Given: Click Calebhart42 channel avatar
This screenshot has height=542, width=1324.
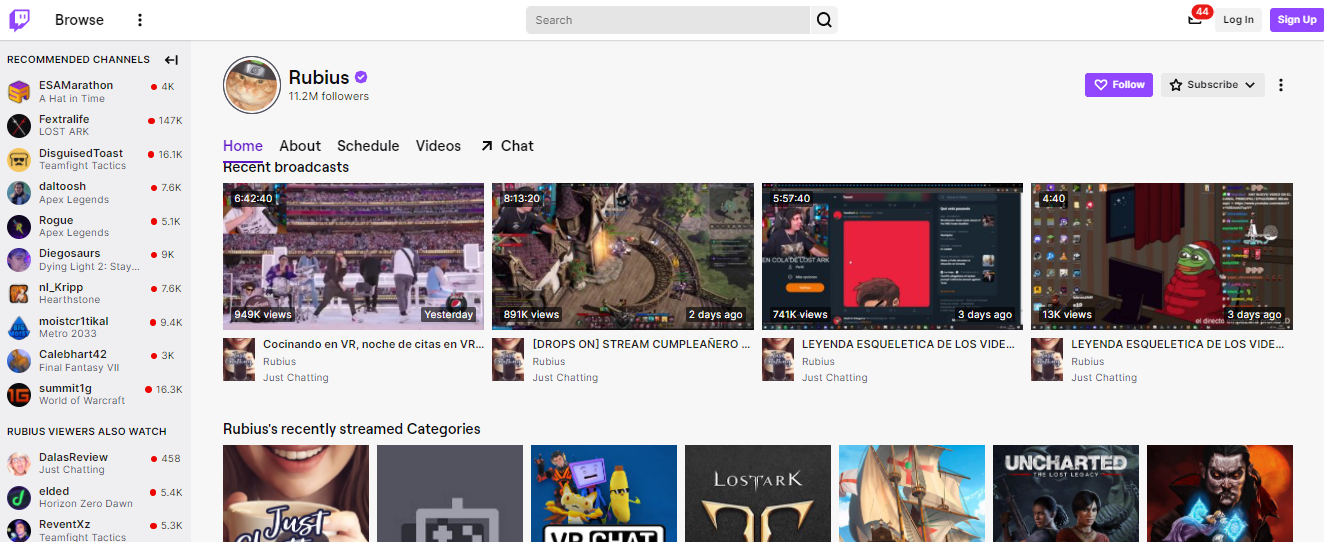Looking at the screenshot, I should (19, 360).
